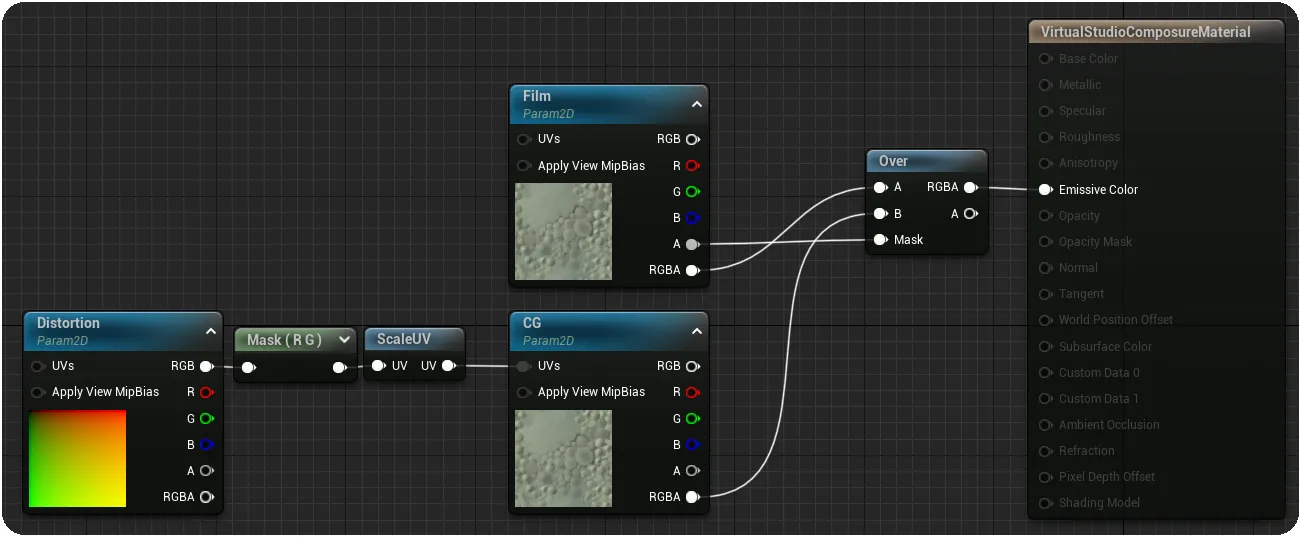Click Distortion node Apply View MipBias input pin

(x=38, y=392)
